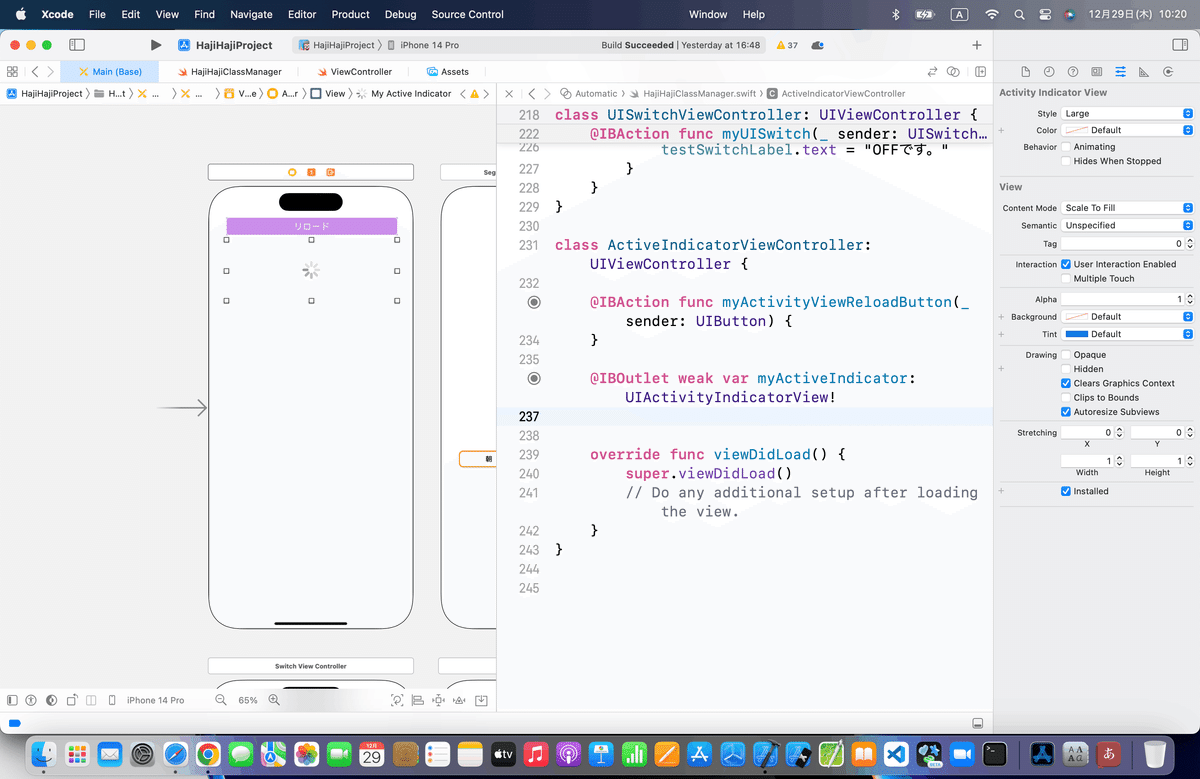
Task: Open Content Mode Scale To Fill dropdown
Action: pos(1127,208)
